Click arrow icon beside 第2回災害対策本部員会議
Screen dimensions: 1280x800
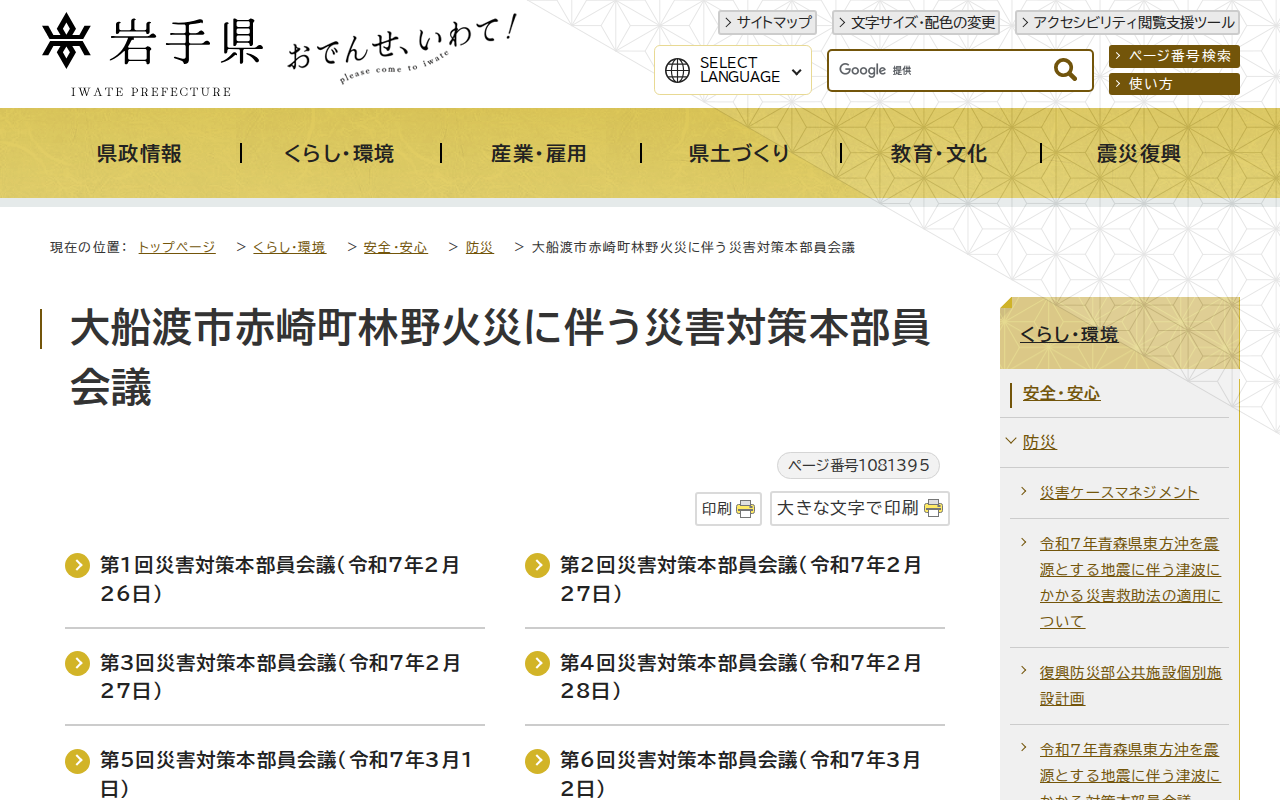point(538,566)
